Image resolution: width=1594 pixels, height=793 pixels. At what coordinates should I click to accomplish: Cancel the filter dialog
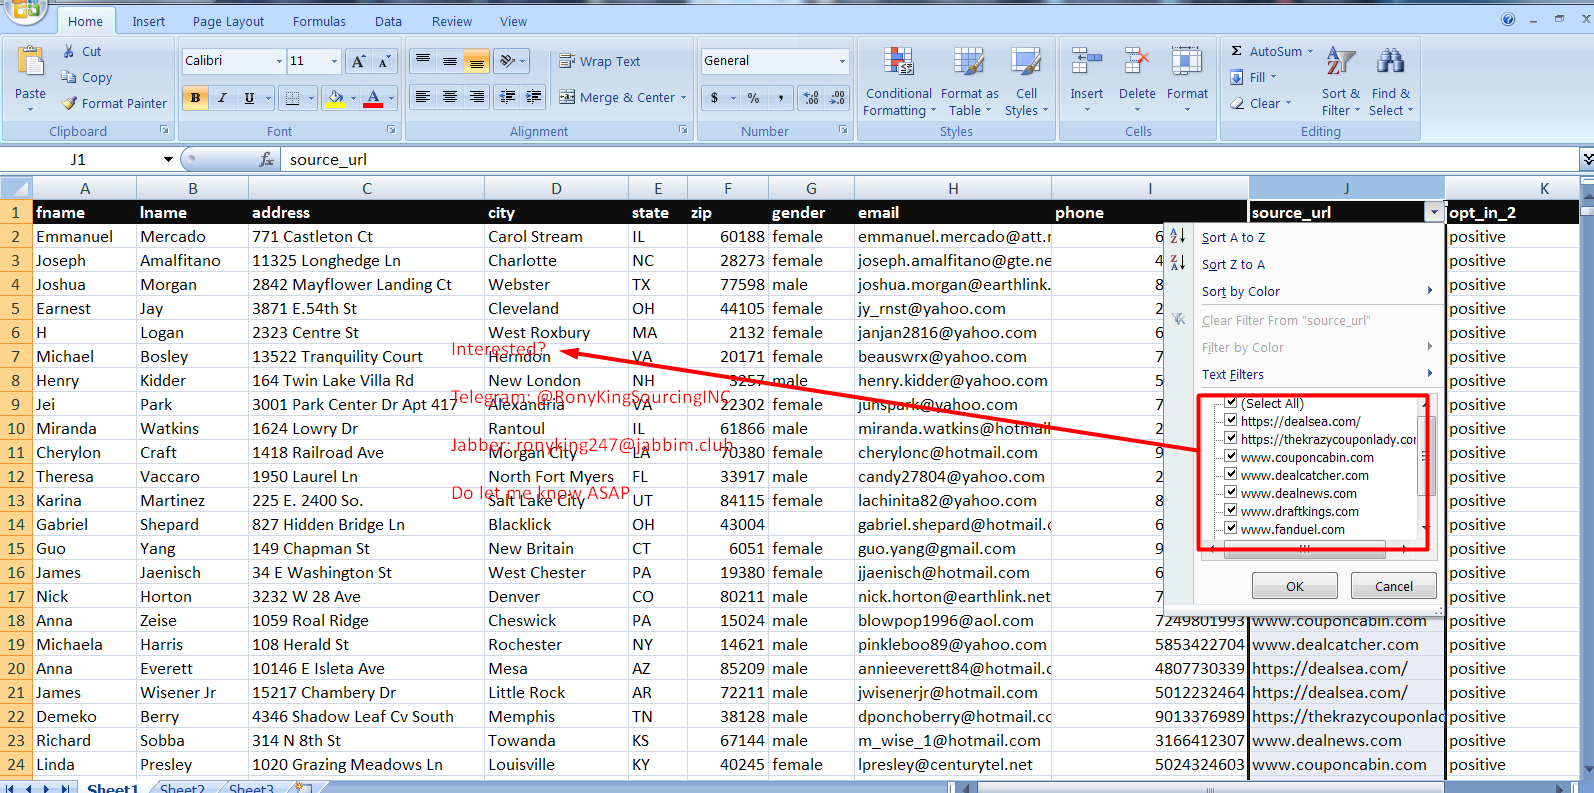click(x=1393, y=586)
